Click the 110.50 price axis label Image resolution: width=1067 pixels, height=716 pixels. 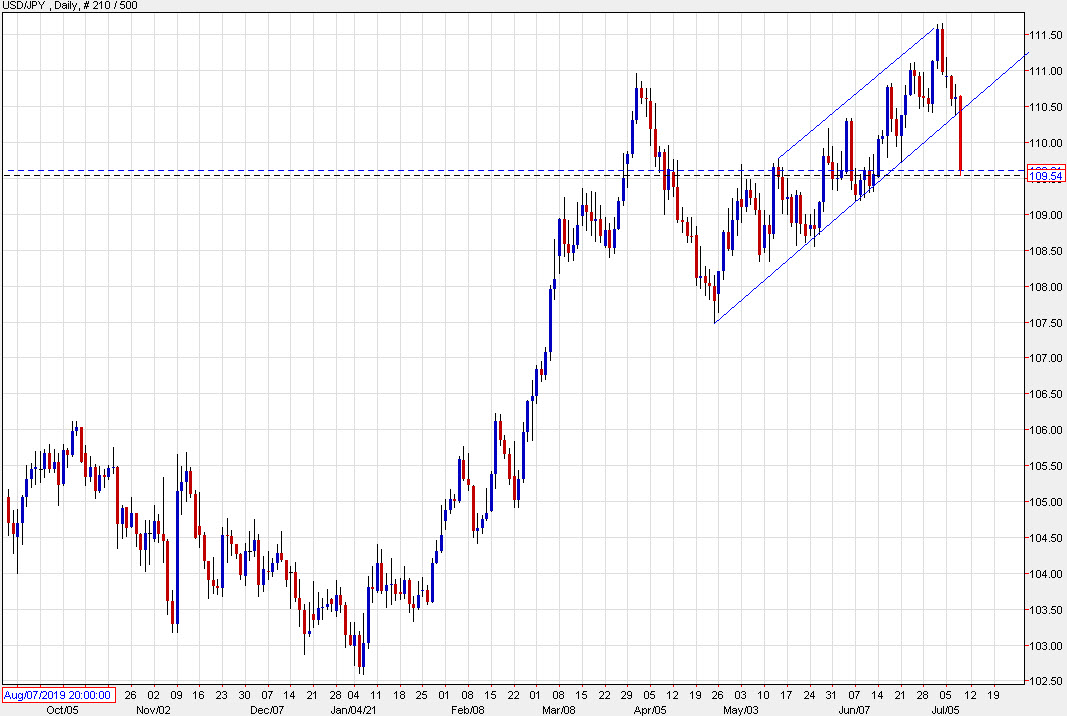coord(1046,107)
